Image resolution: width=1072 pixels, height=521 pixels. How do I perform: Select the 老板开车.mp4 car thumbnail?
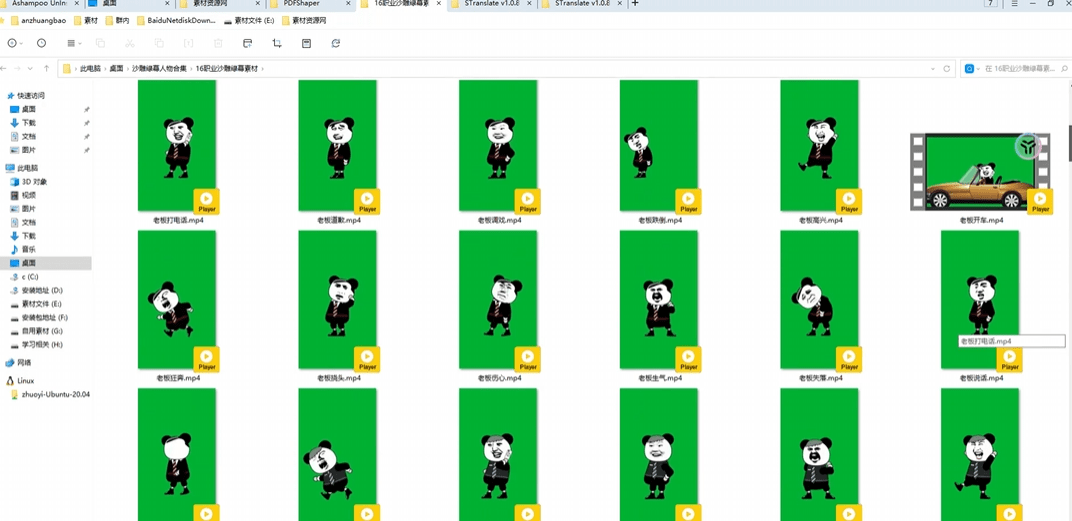click(979, 172)
